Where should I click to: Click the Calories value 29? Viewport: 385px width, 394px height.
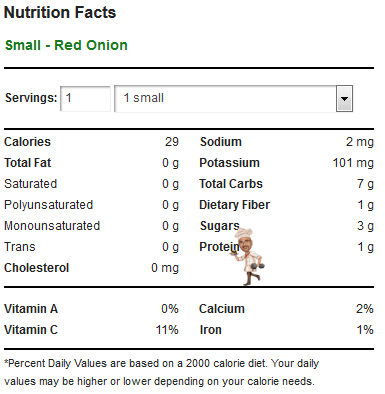(172, 142)
